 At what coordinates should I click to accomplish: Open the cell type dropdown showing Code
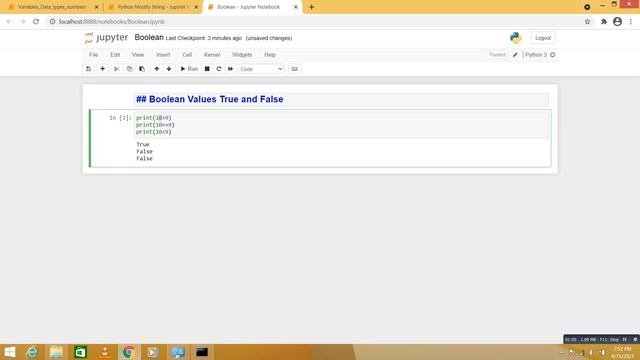coord(261,69)
